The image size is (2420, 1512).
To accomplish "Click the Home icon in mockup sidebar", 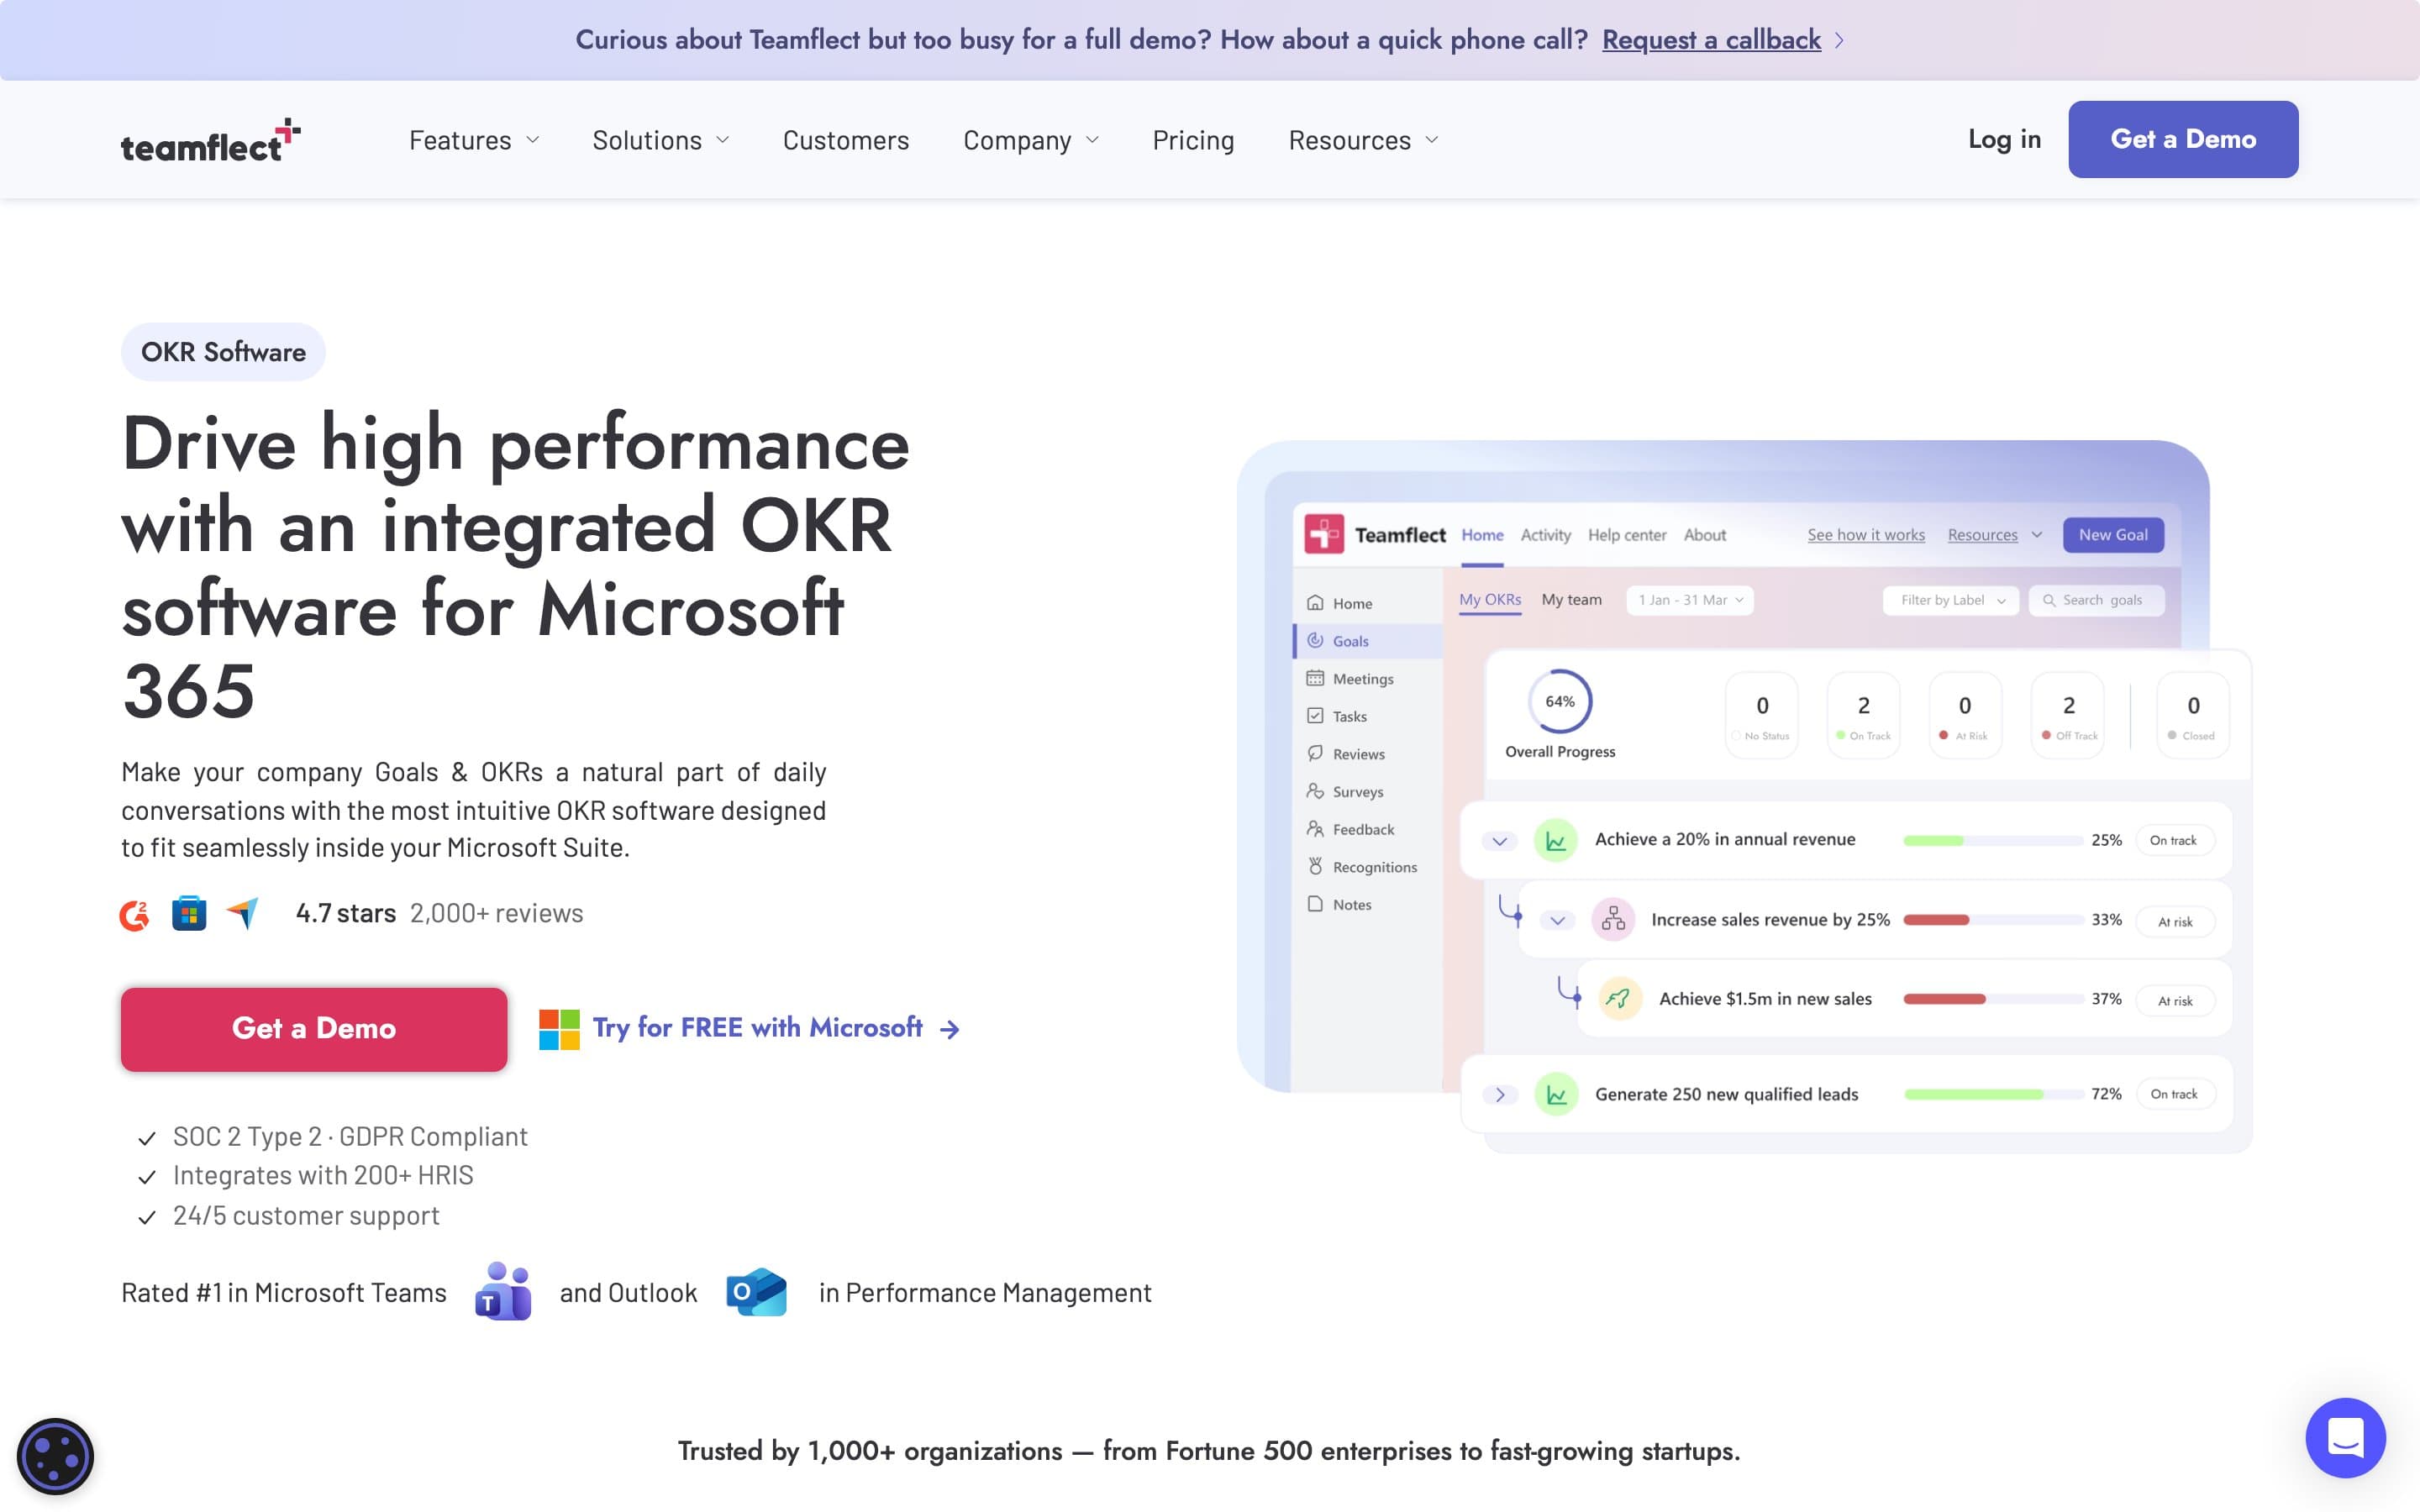I will tap(1315, 603).
